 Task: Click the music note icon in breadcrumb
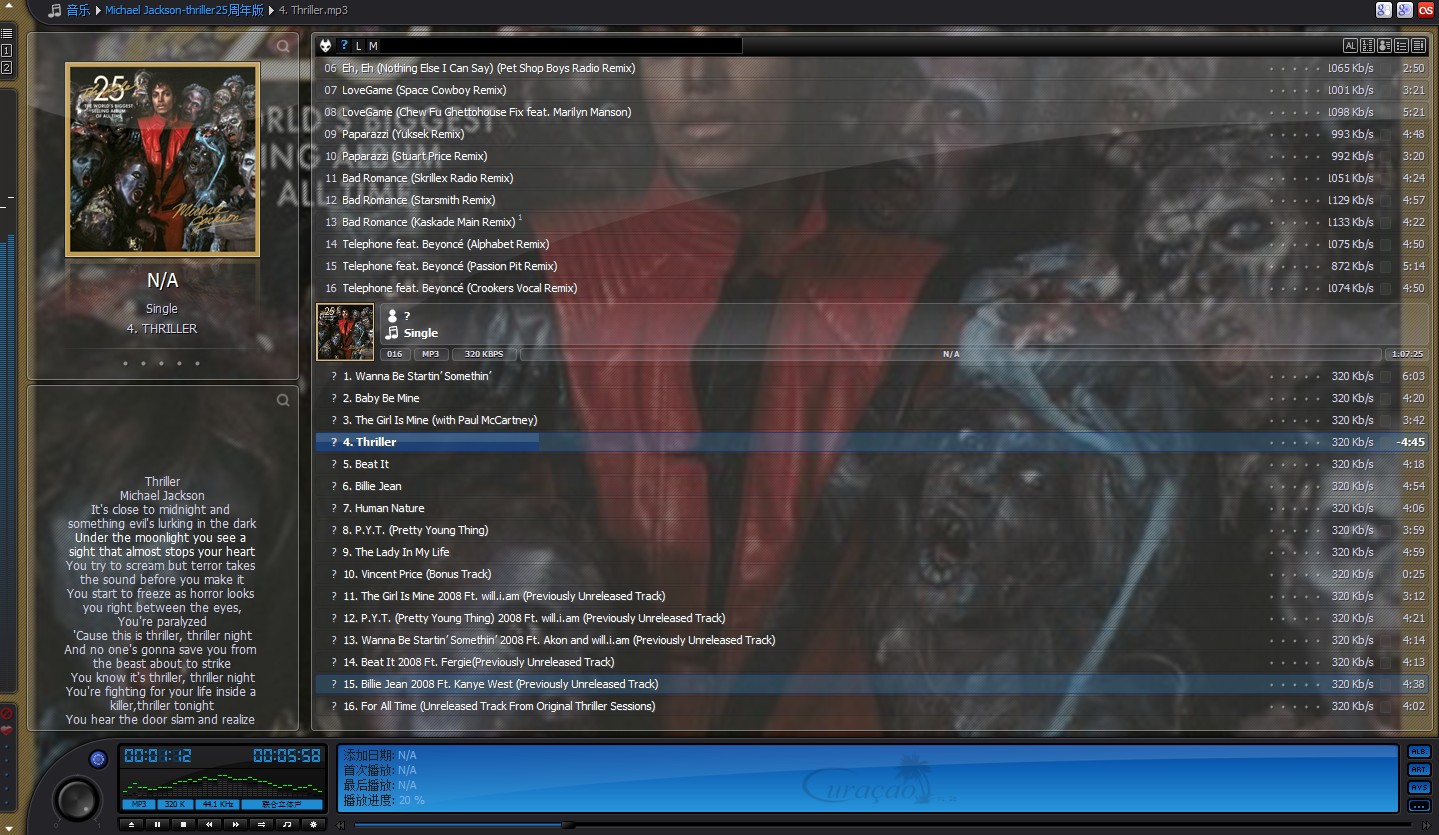(54, 10)
